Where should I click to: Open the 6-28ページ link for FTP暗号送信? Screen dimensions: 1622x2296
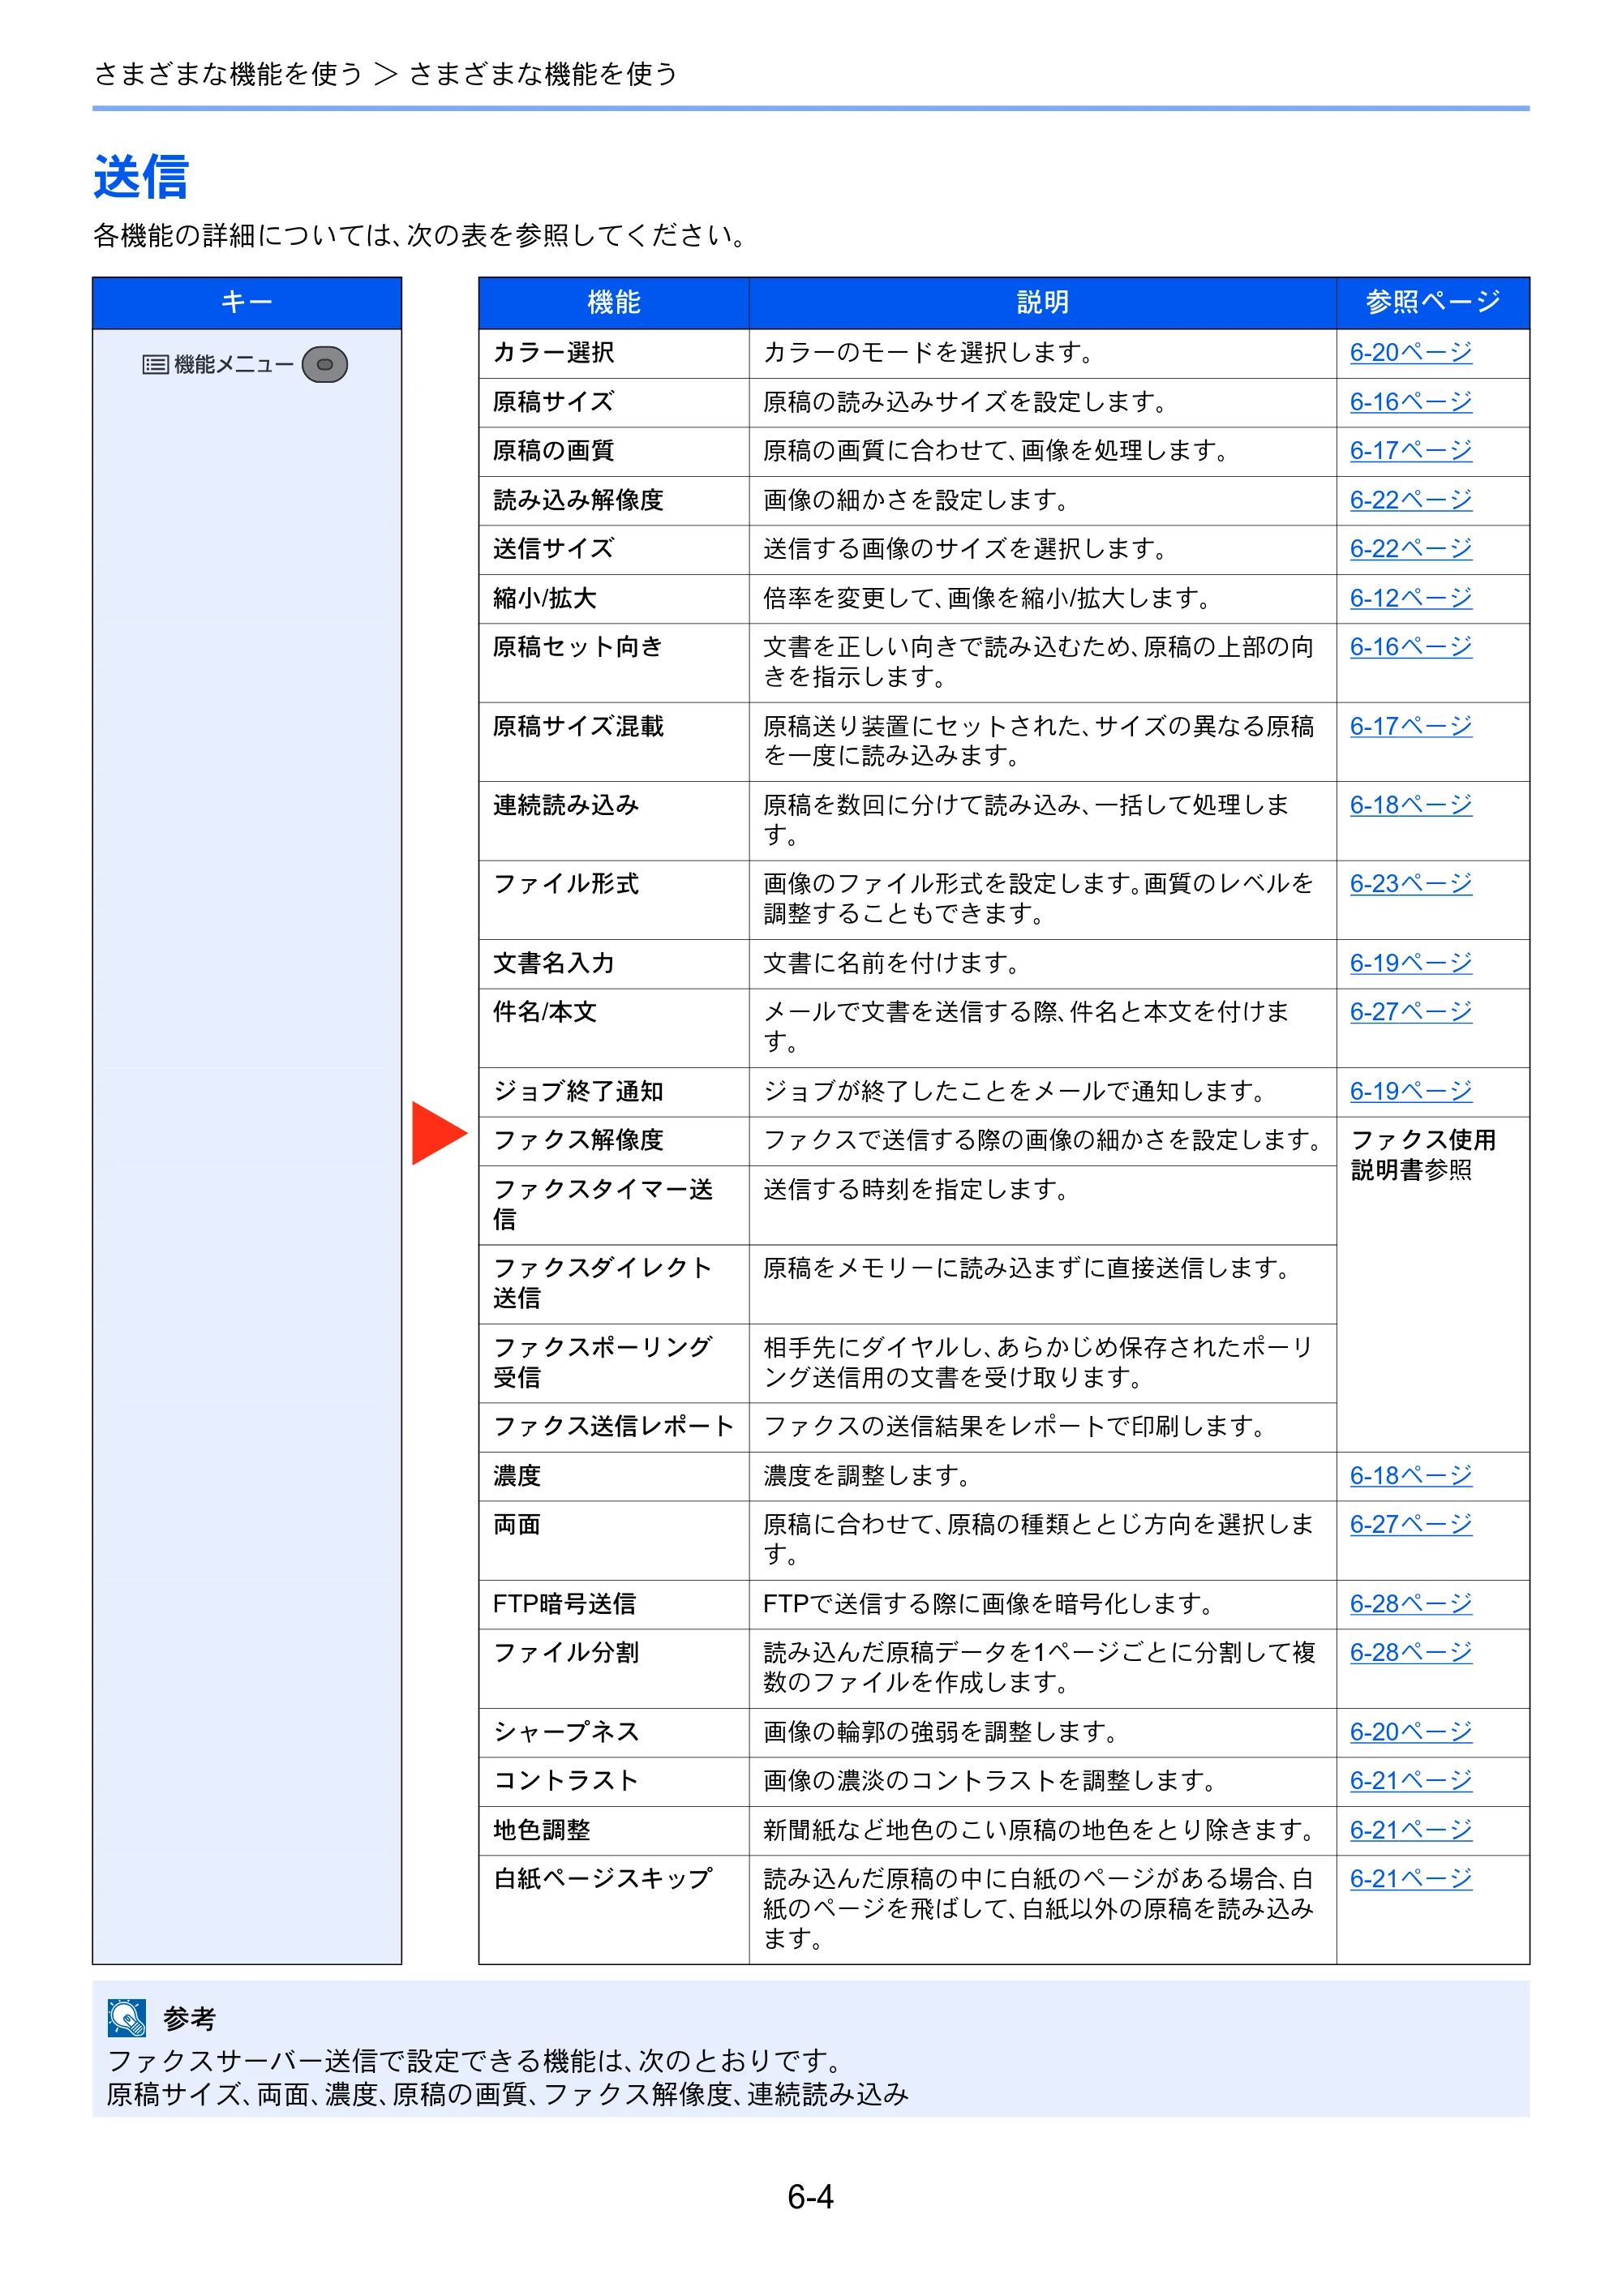1411,1604
